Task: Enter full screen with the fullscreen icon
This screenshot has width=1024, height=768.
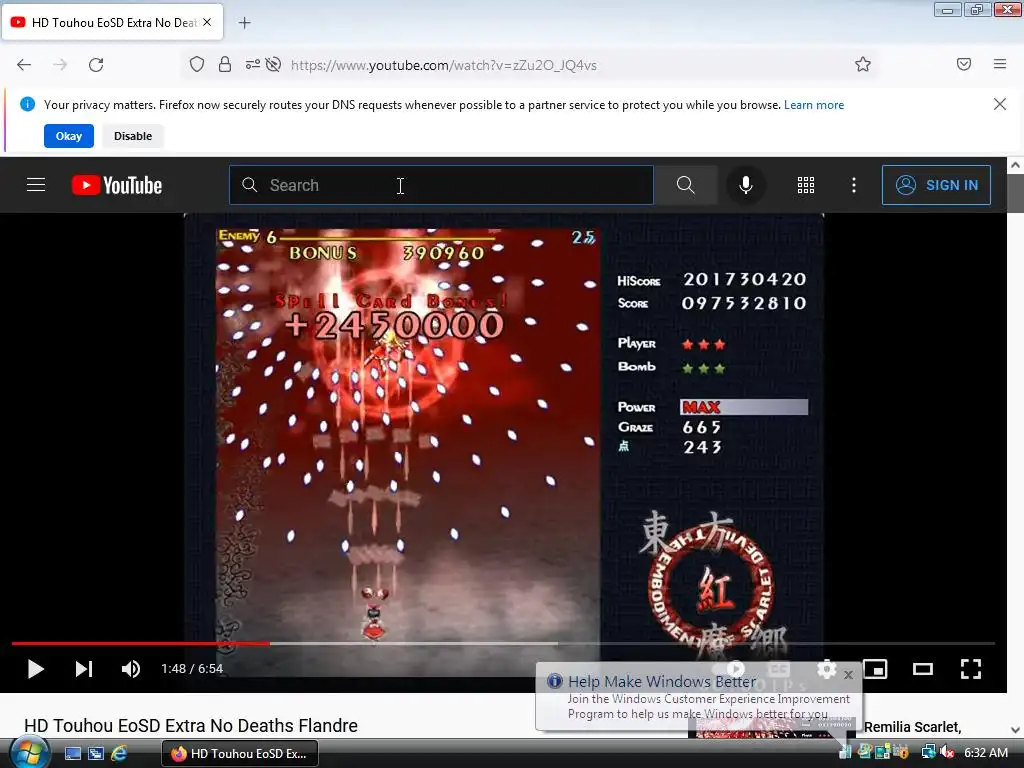Action: [x=970, y=669]
